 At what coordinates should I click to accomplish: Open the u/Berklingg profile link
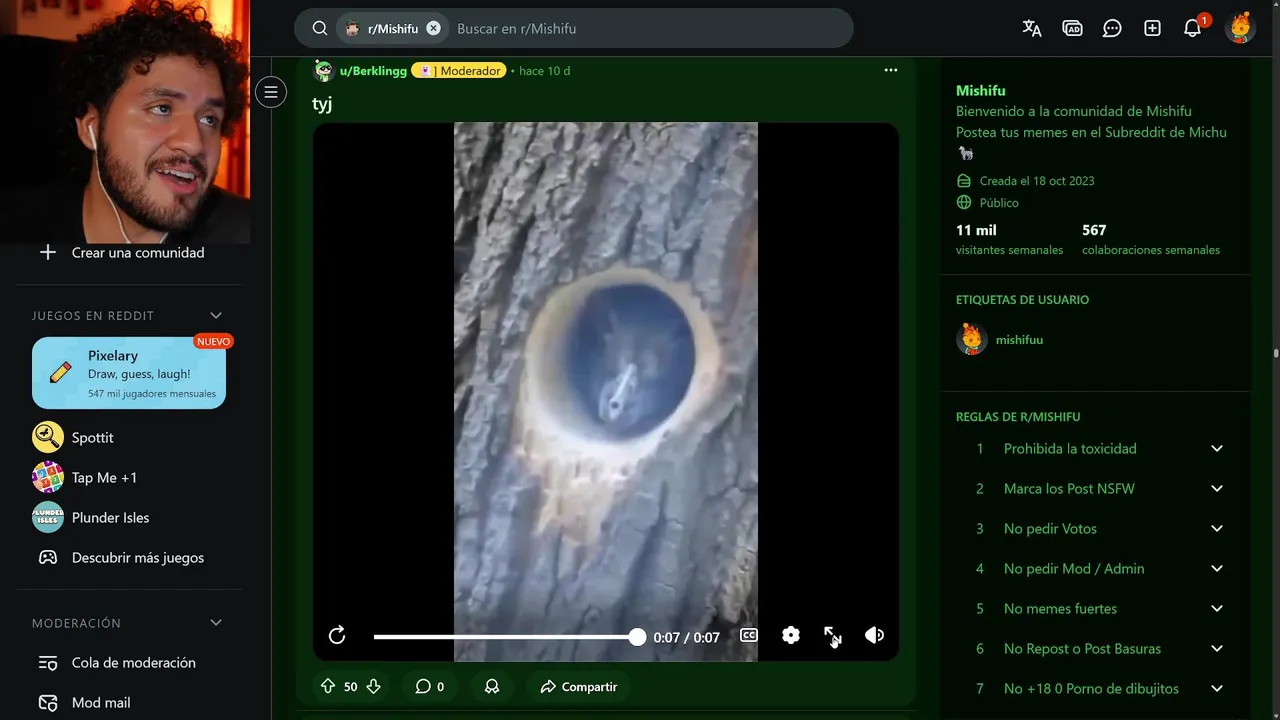373,71
